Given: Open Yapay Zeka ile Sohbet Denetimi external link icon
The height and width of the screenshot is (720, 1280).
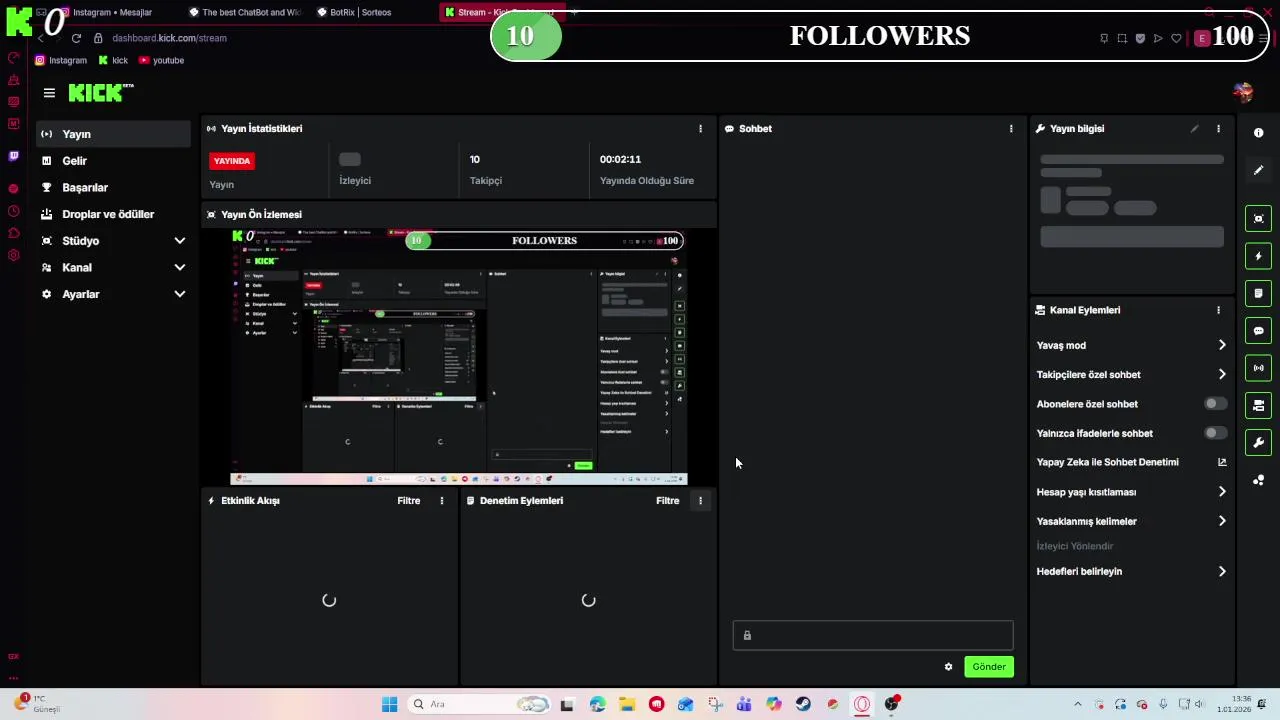Looking at the screenshot, I should point(1222,462).
